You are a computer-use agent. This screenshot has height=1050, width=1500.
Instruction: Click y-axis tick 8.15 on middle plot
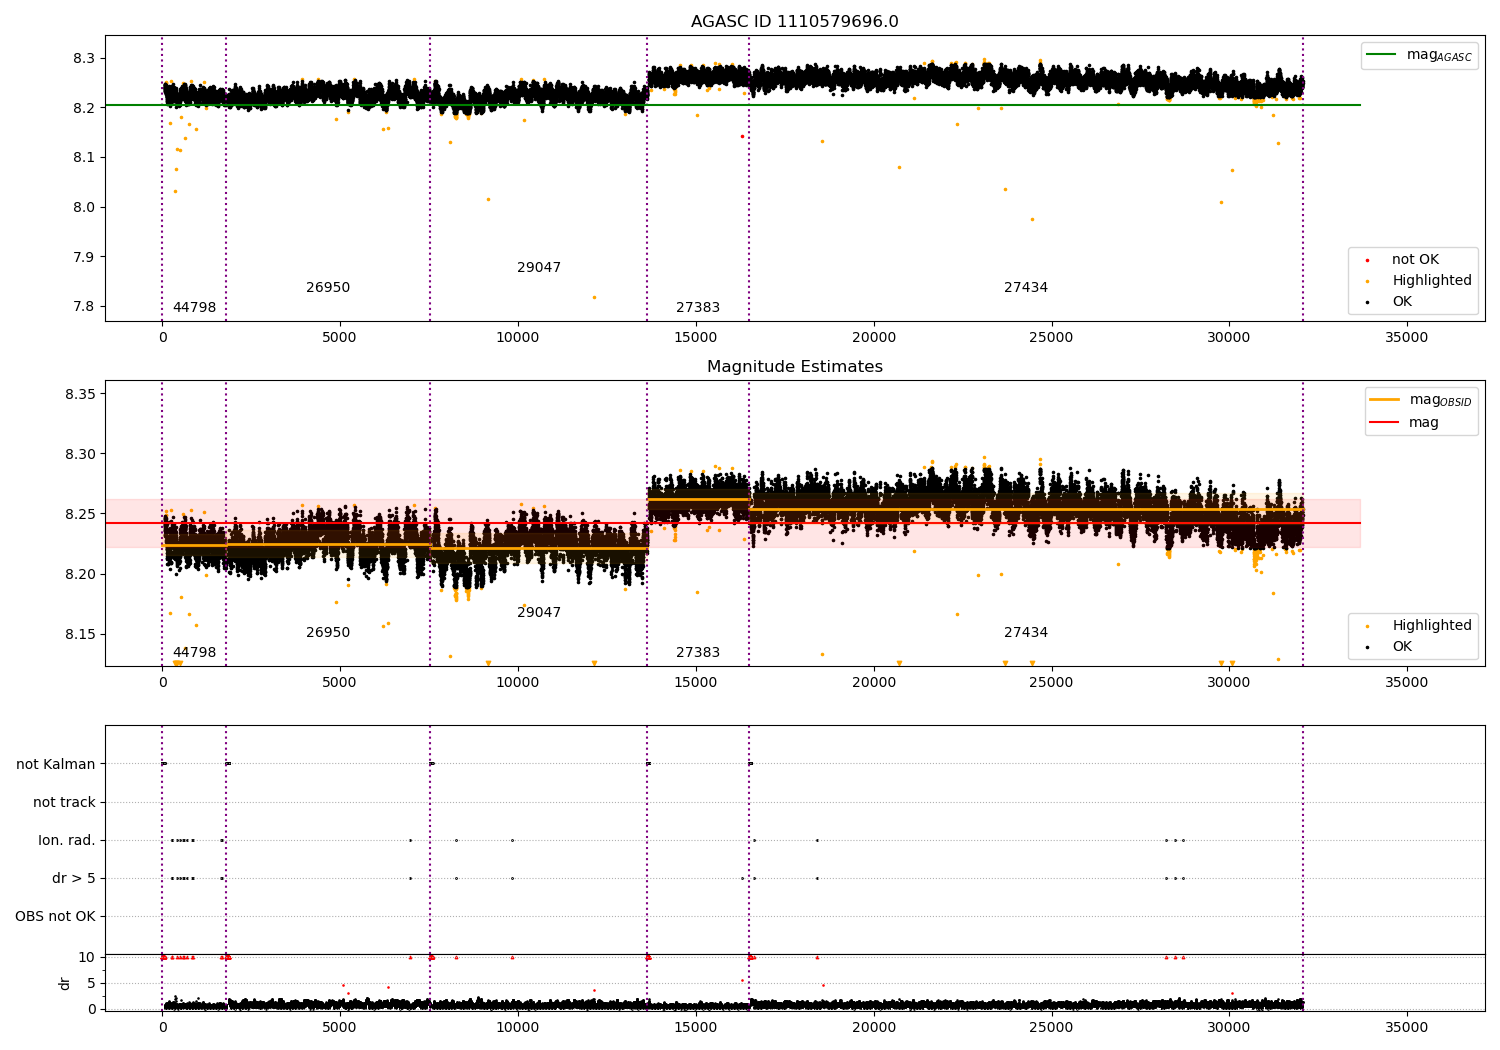(x=80, y=635)
